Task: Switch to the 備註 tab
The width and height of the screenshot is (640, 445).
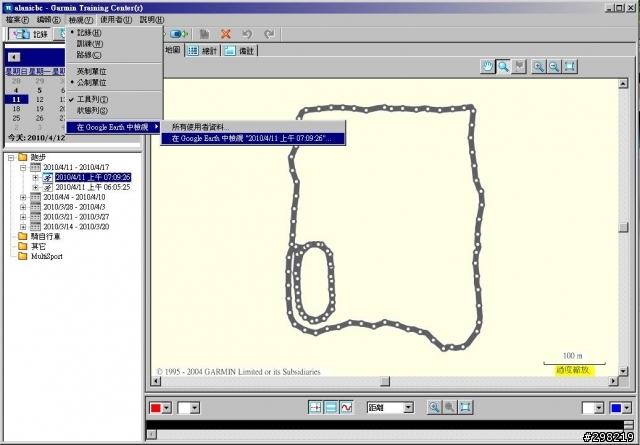Action: [x=240, y=51]
